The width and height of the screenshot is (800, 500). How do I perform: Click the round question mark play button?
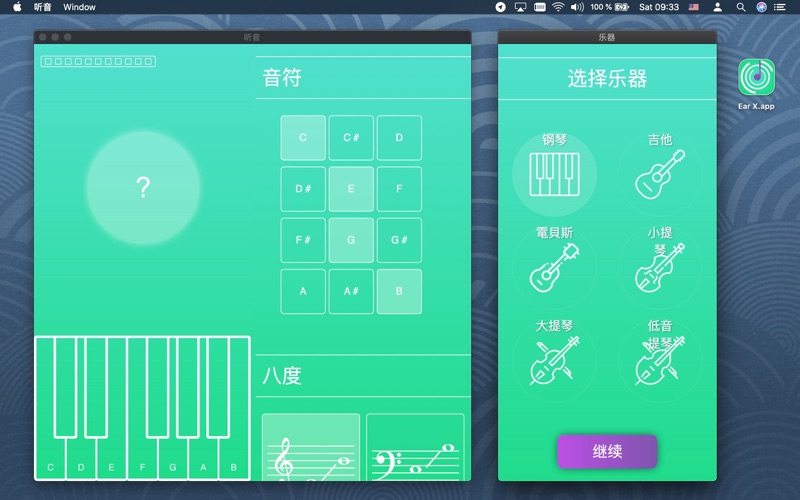click(143, 187)
